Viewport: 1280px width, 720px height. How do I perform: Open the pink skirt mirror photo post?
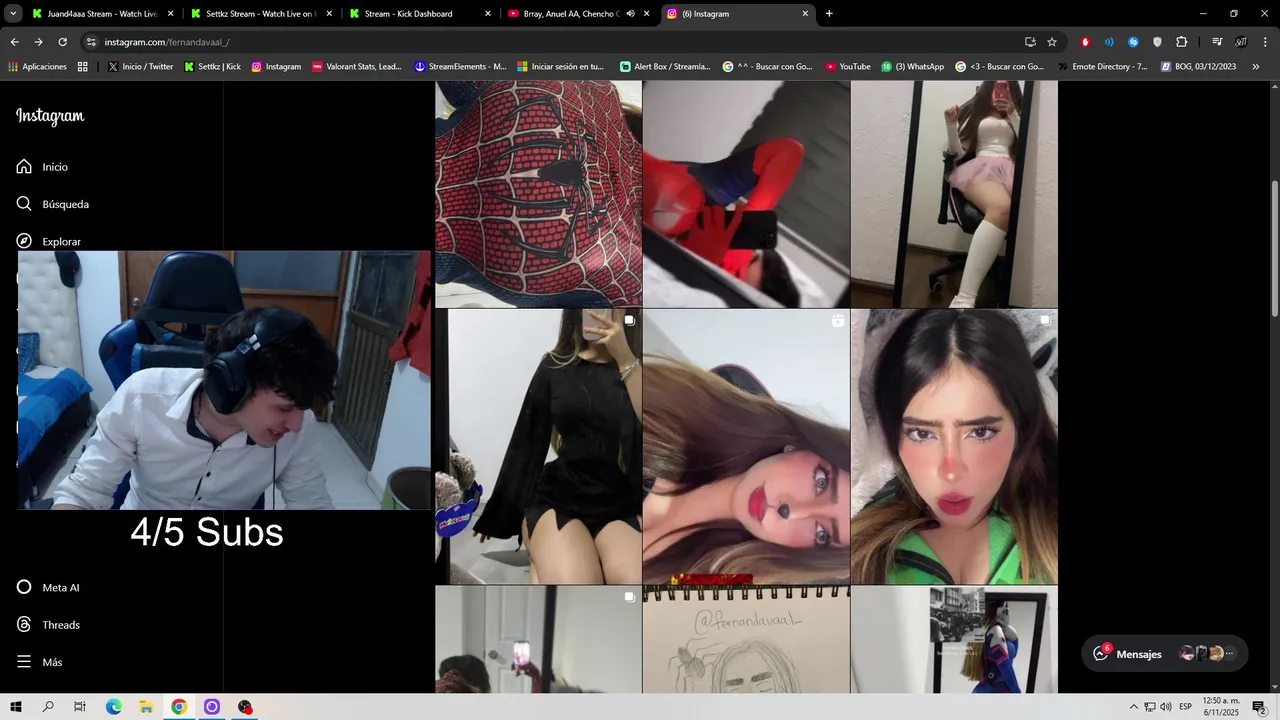(954, 194)
